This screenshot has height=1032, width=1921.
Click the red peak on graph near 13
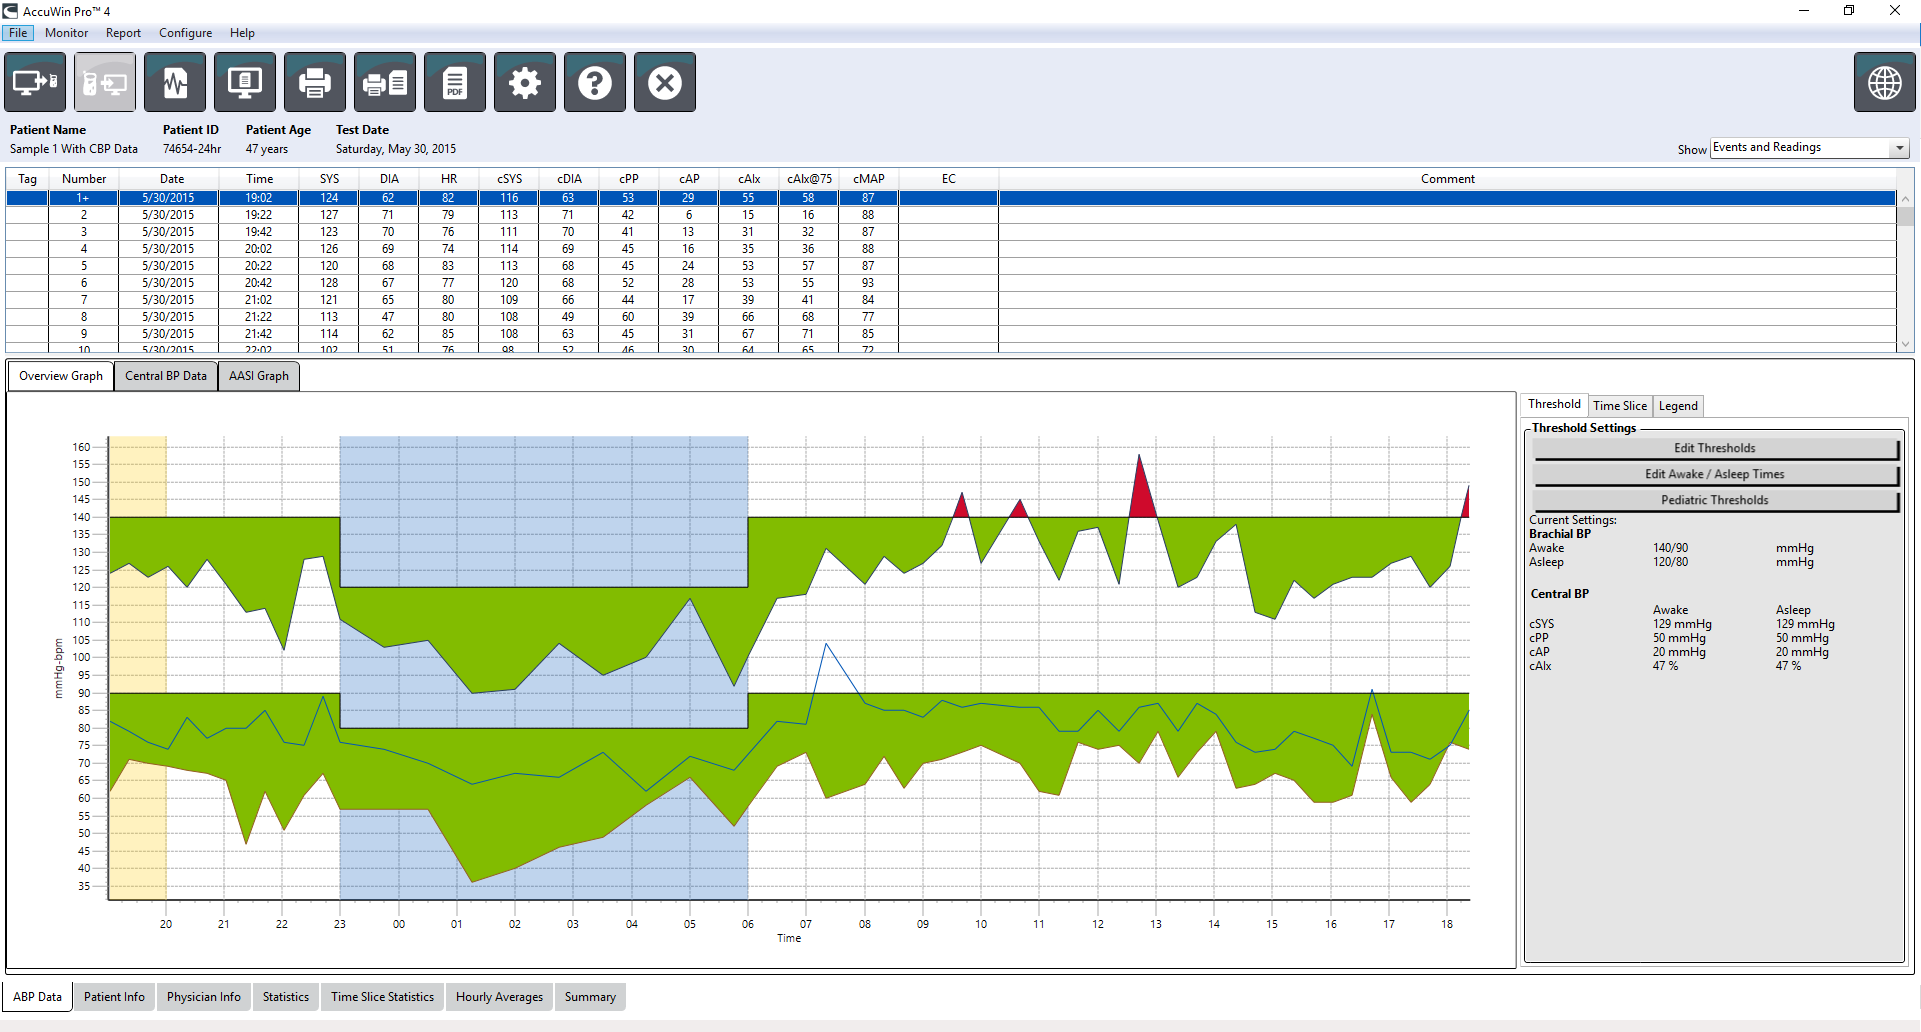tap(1141, 495)
